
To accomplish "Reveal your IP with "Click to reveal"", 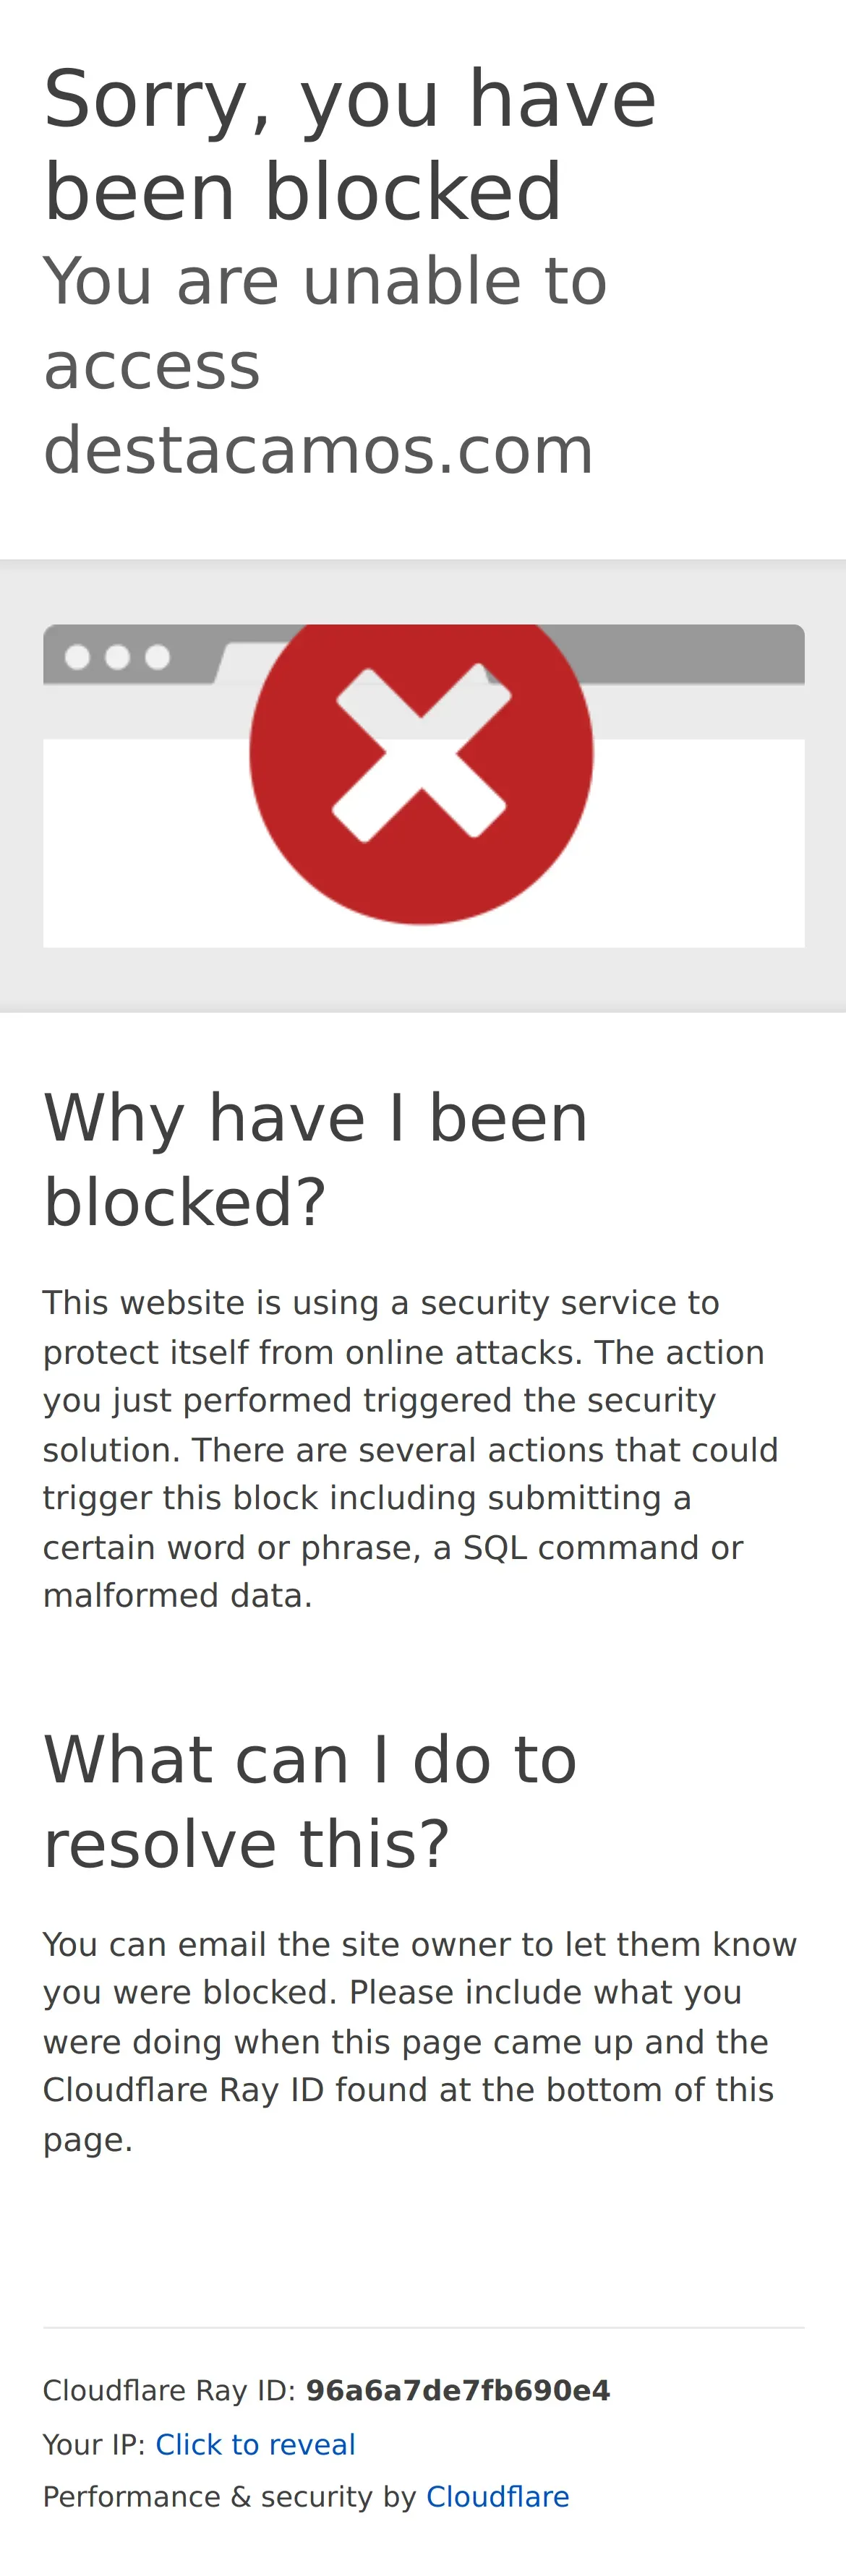I will click(255, 2444).
